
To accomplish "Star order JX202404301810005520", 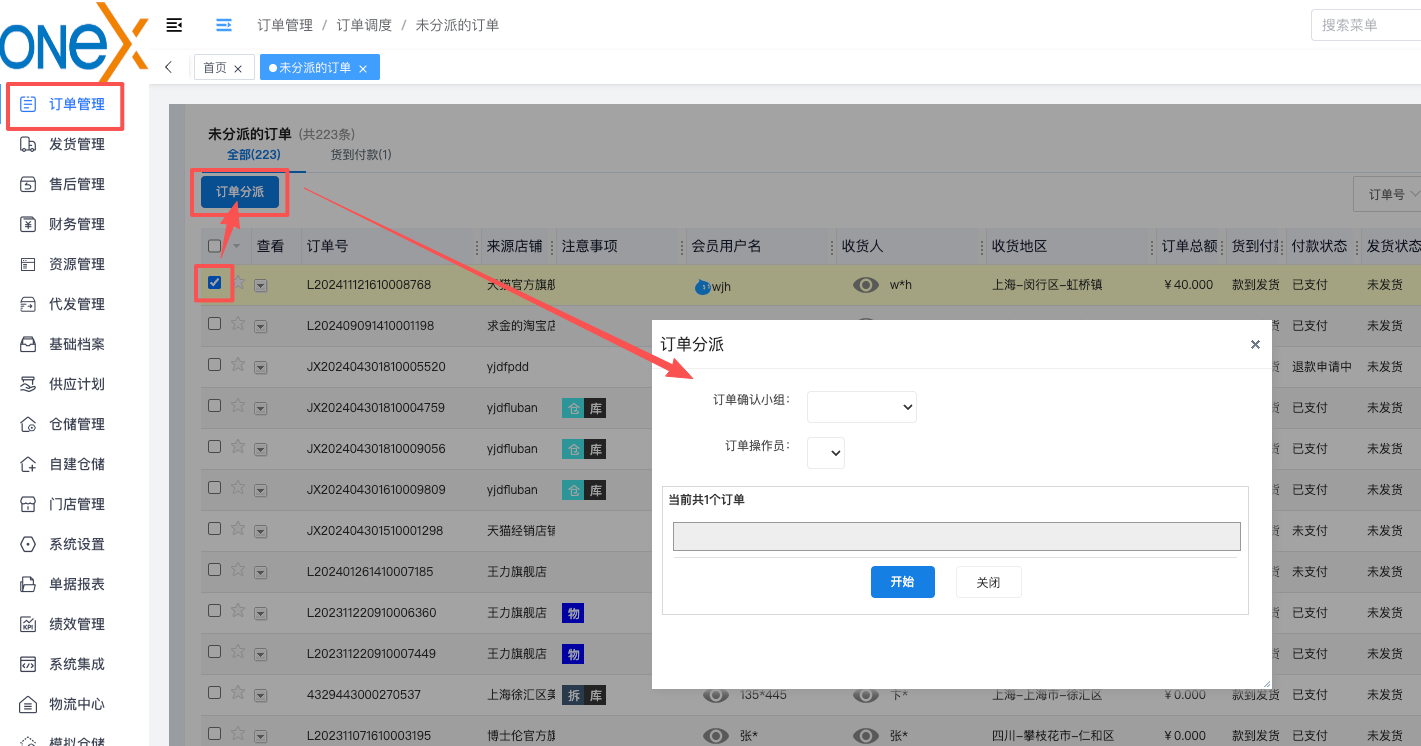I will coord(238,364).
